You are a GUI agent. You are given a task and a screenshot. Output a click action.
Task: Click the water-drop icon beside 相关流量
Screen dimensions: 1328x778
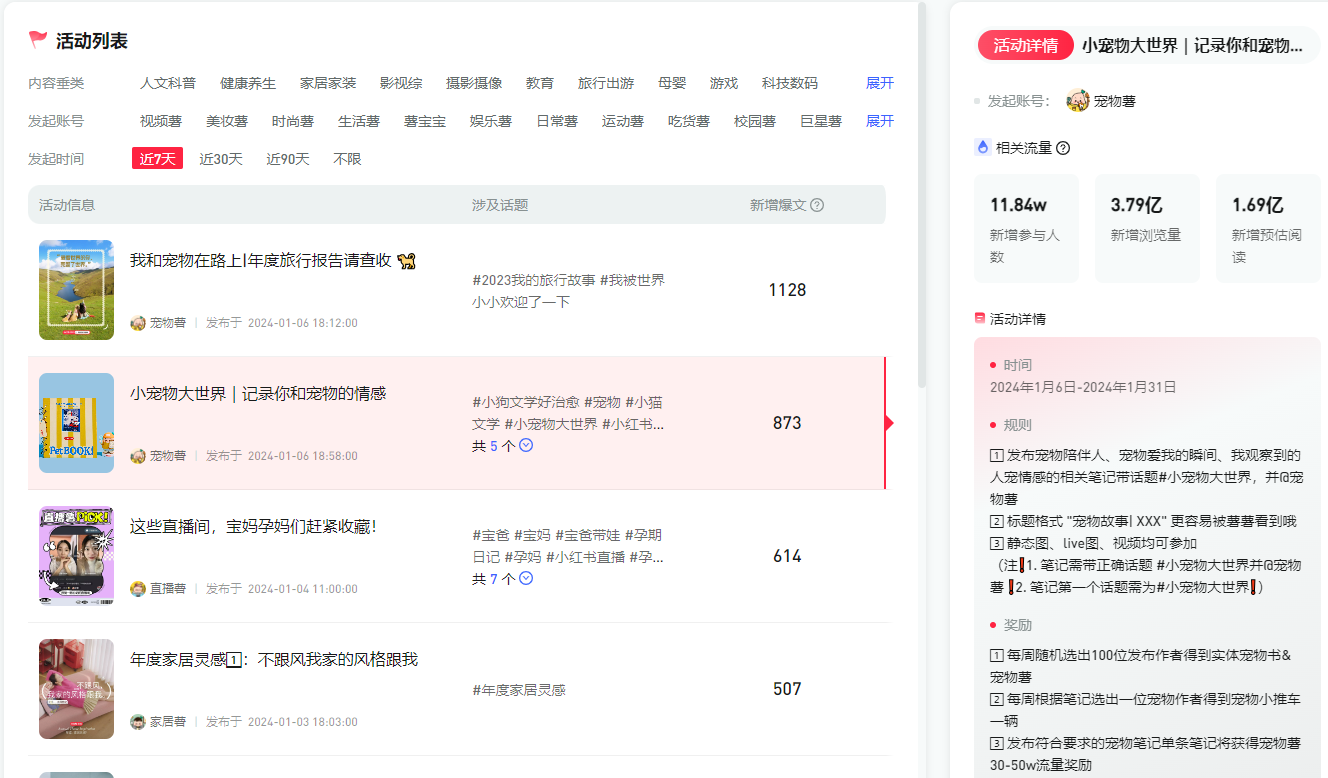click(982, 147)
